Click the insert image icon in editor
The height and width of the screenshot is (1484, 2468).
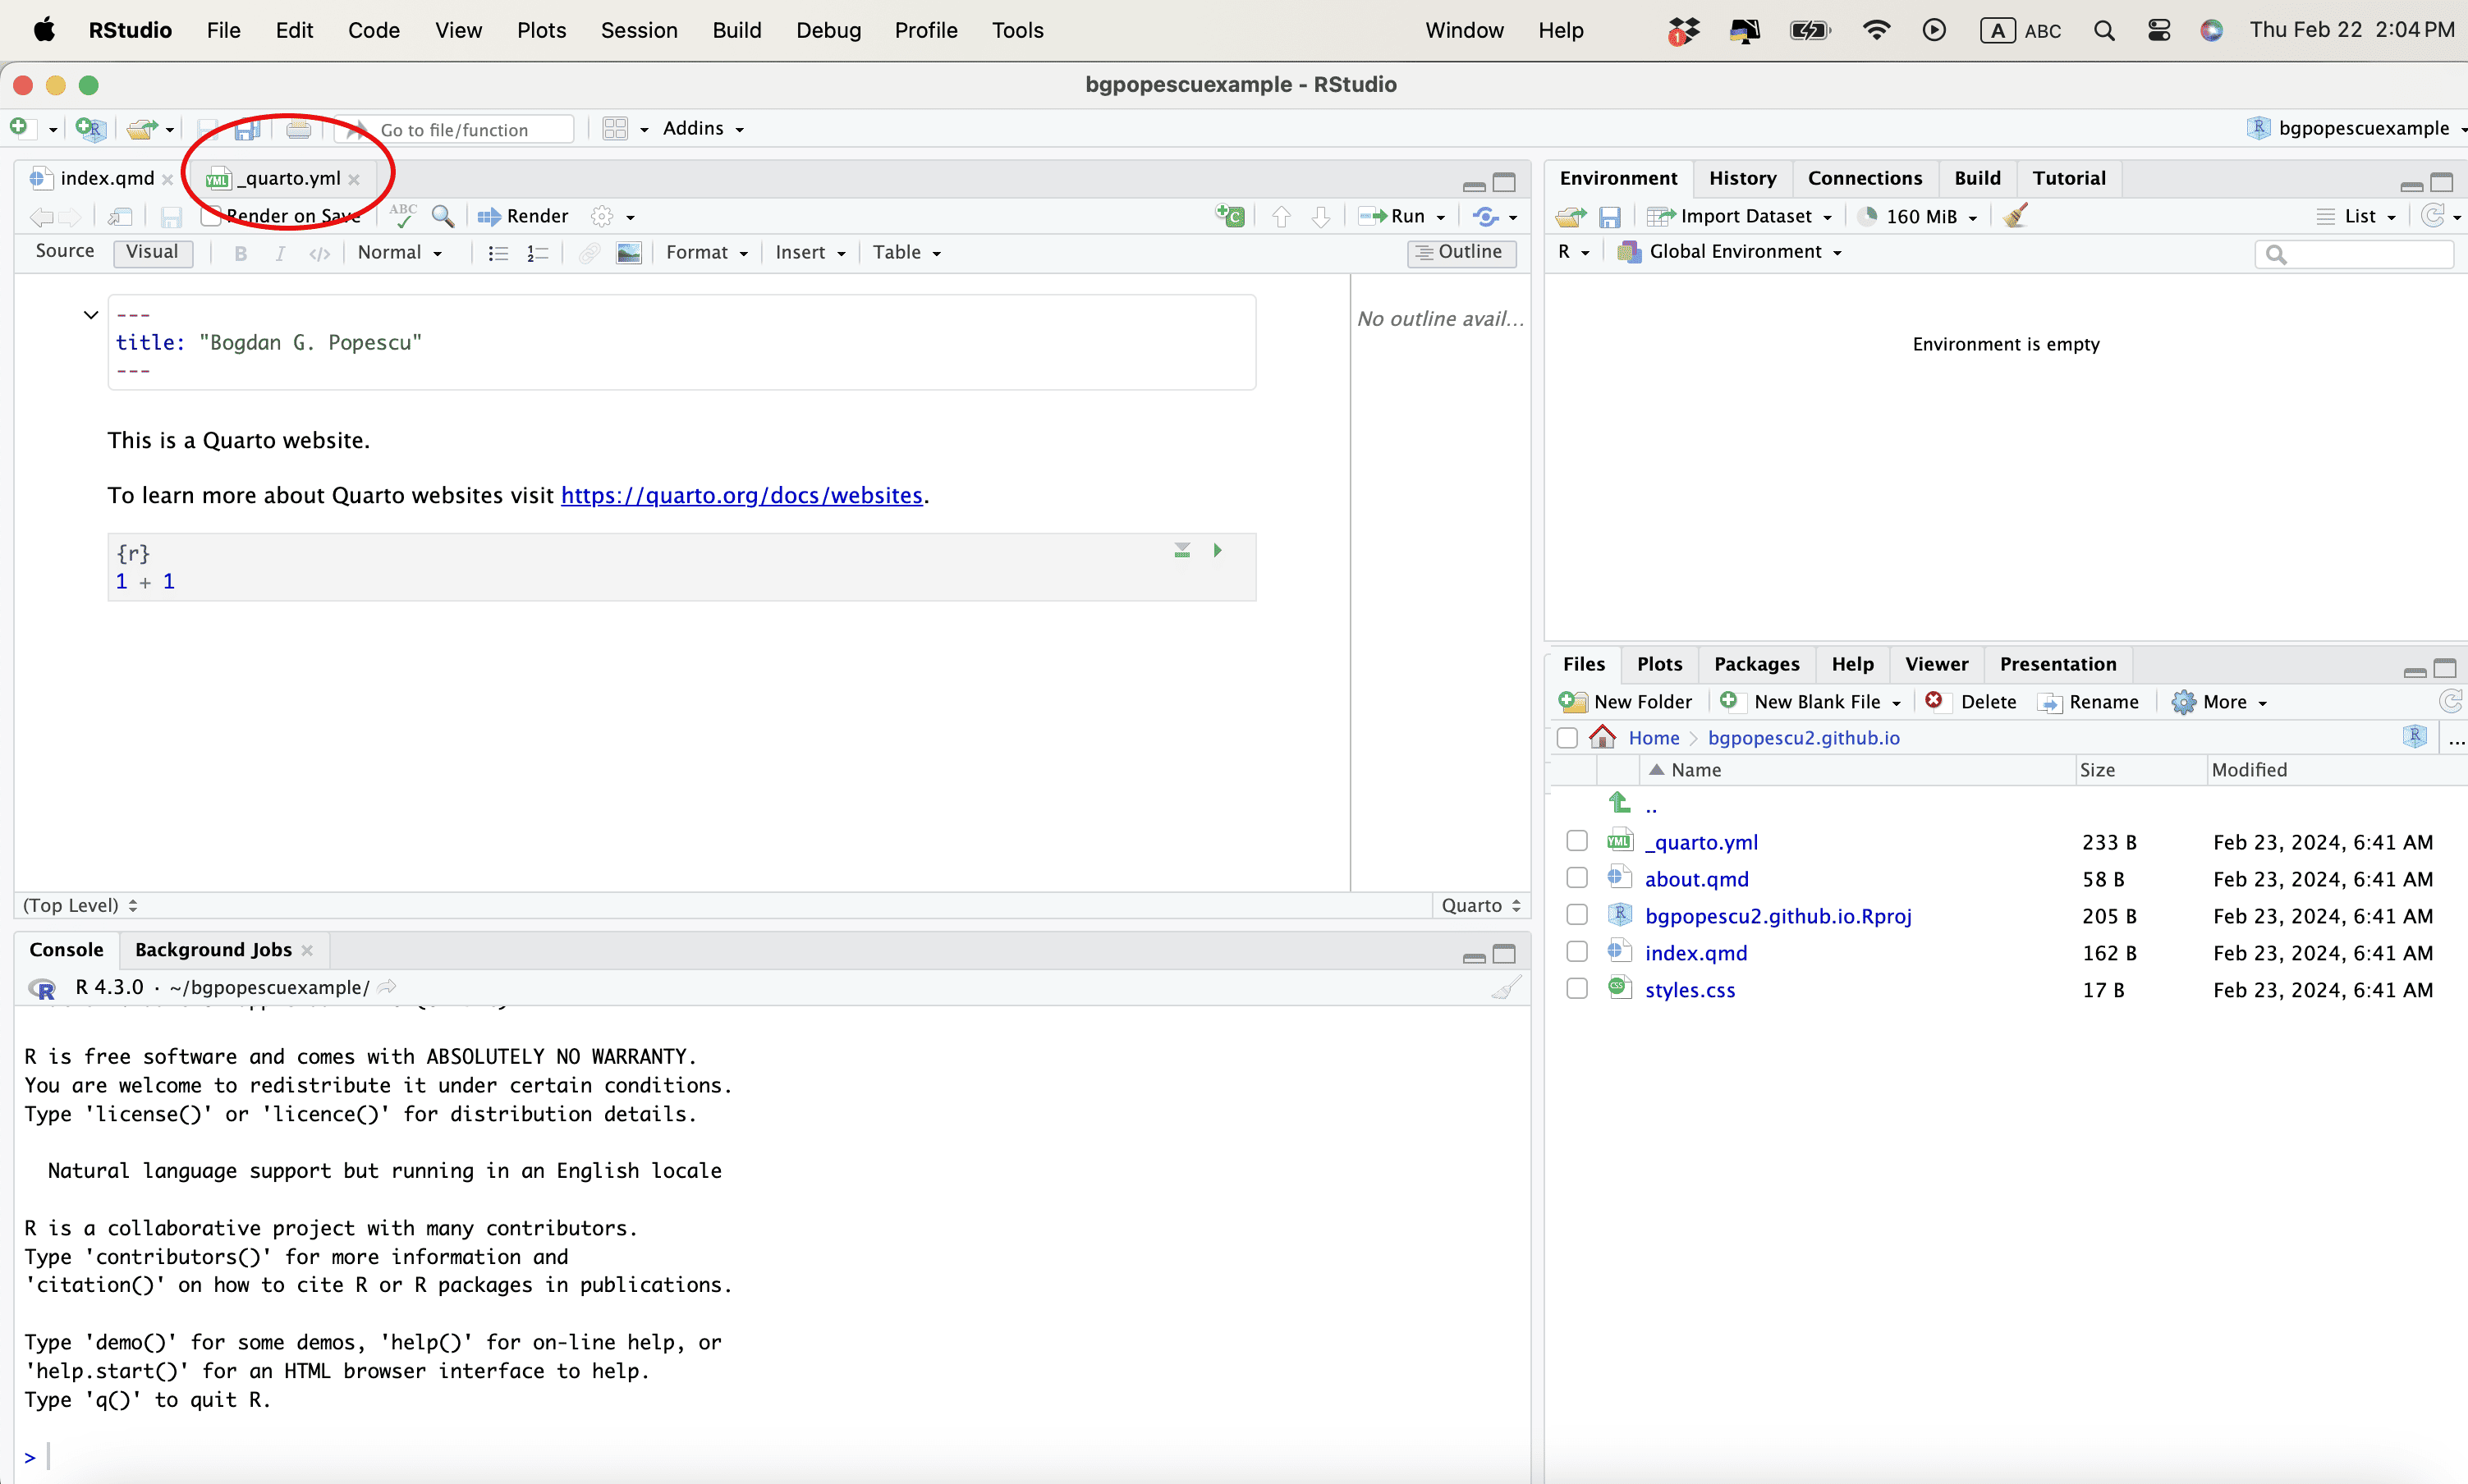tap(628, 253)
